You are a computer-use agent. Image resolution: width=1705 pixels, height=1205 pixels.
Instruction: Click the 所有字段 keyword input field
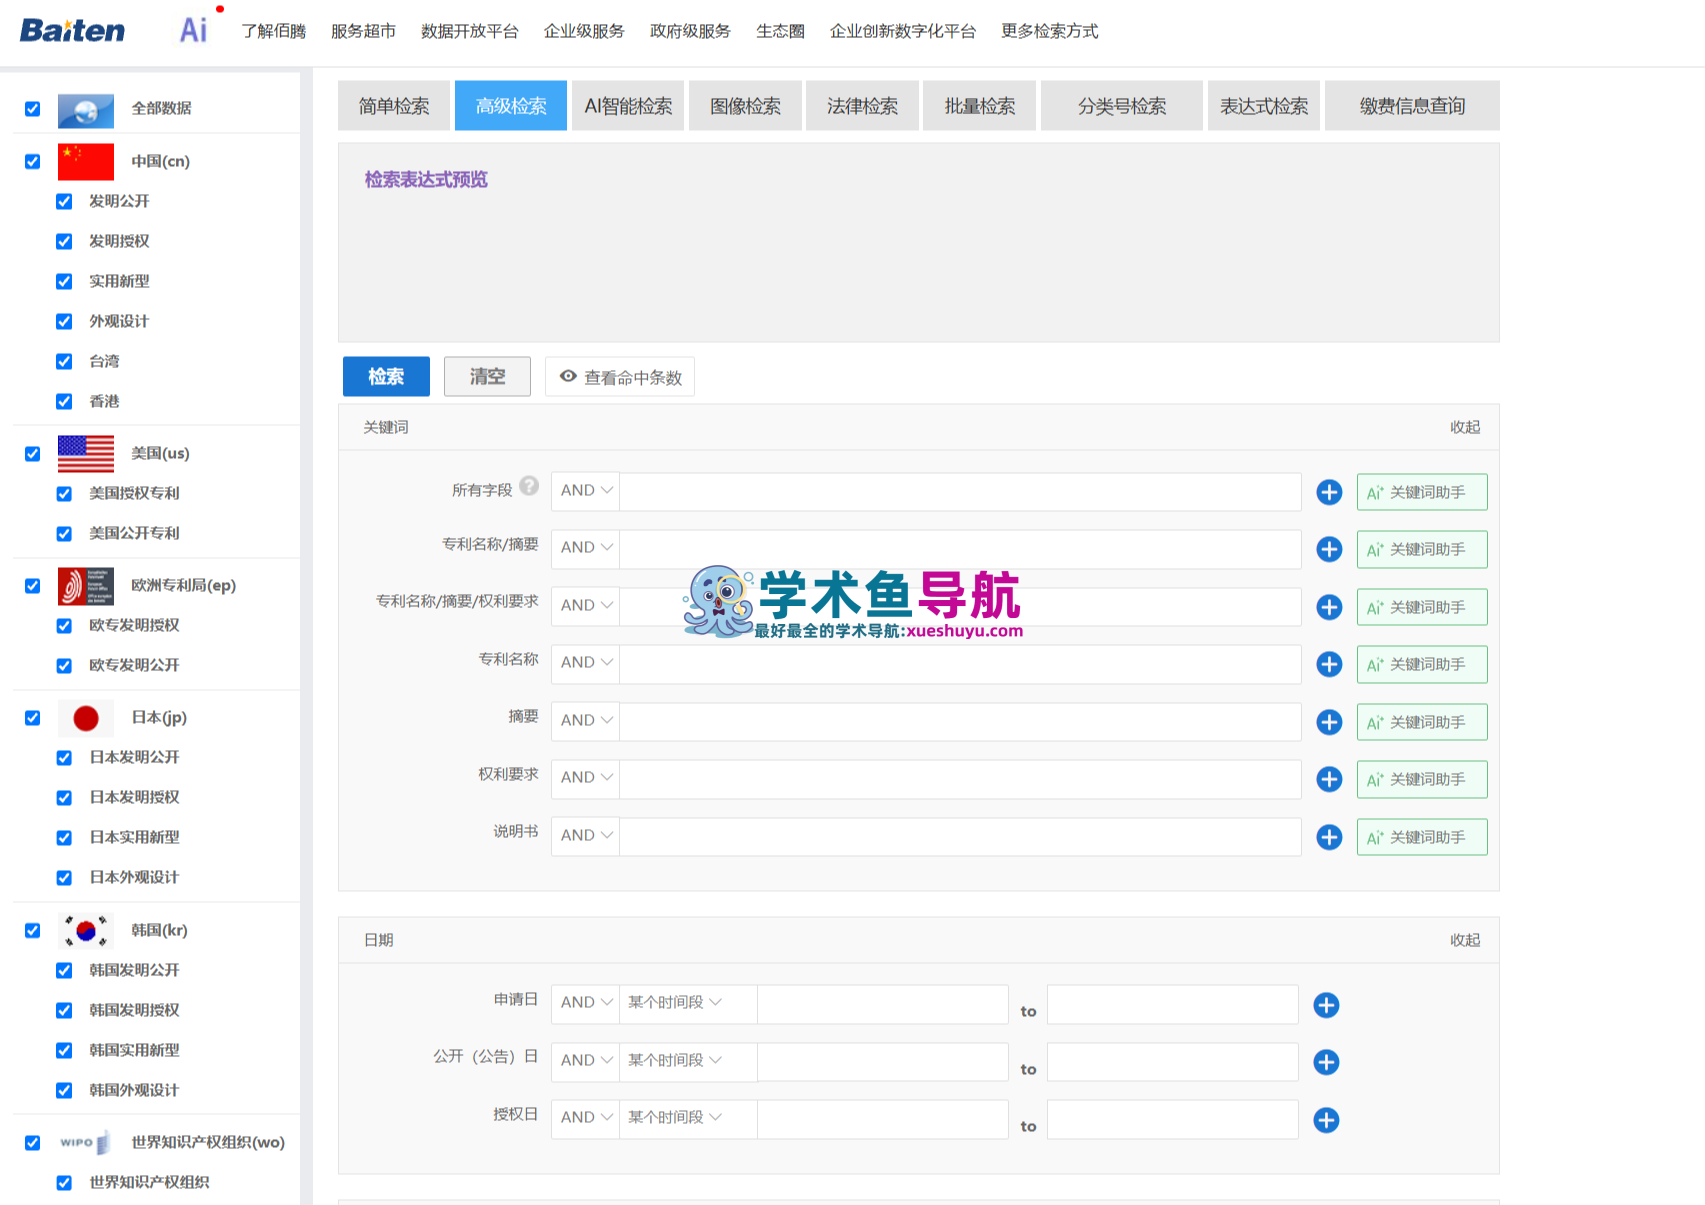coord(960,491)
